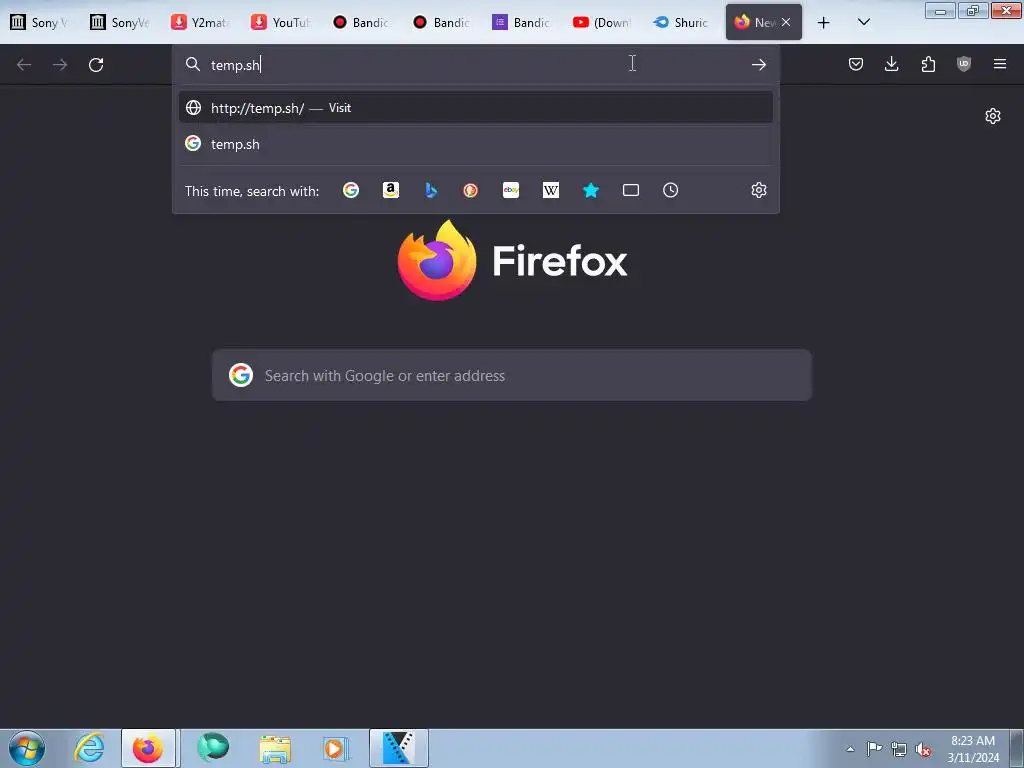Open the clock showing 8:23 AM

click(x=973, y=749)
